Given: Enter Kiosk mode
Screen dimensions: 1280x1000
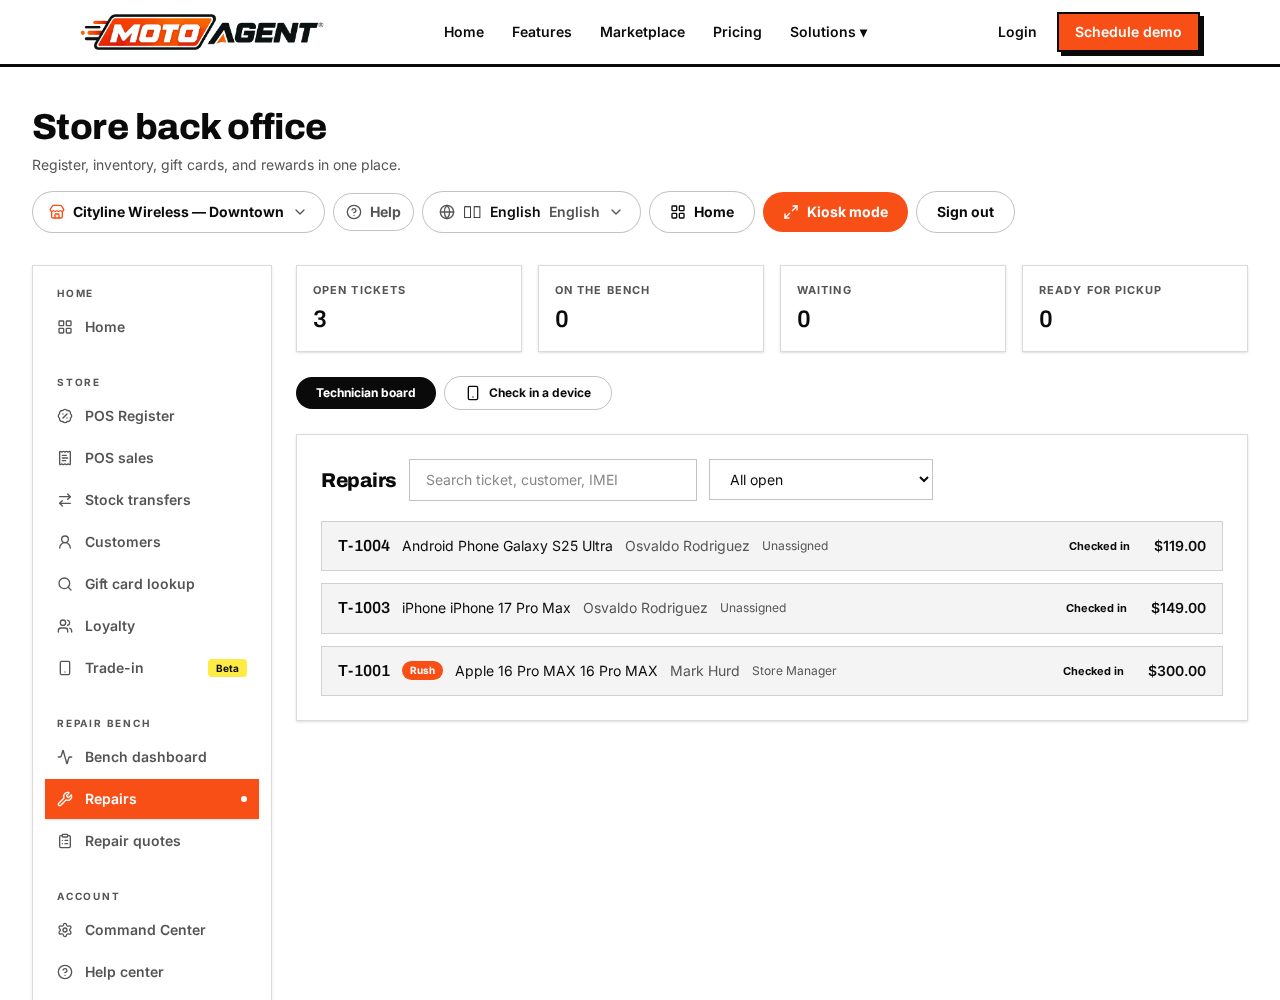Looking at the screenshot, I should click(835, 212).
